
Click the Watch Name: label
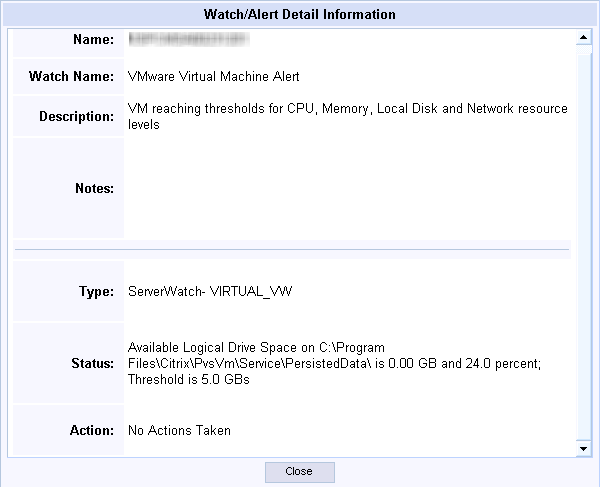point(72,77)
